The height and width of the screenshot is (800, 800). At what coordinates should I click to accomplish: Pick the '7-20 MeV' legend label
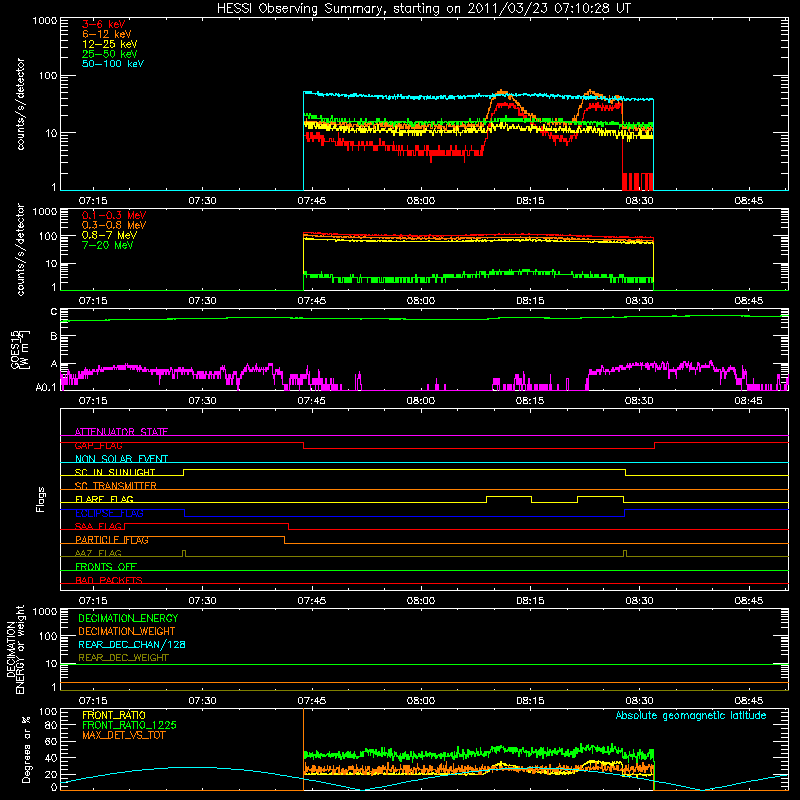(108, 245)
